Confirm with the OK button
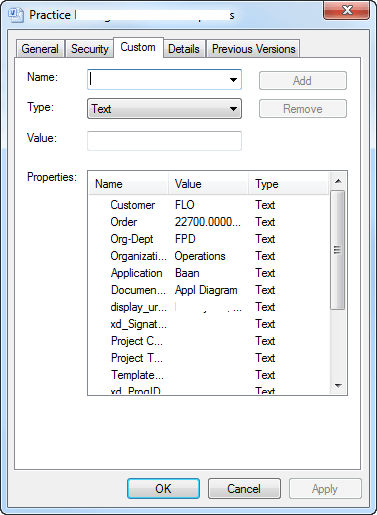Image resolution: width=377 pixels, height=515 pixels. 163,489
